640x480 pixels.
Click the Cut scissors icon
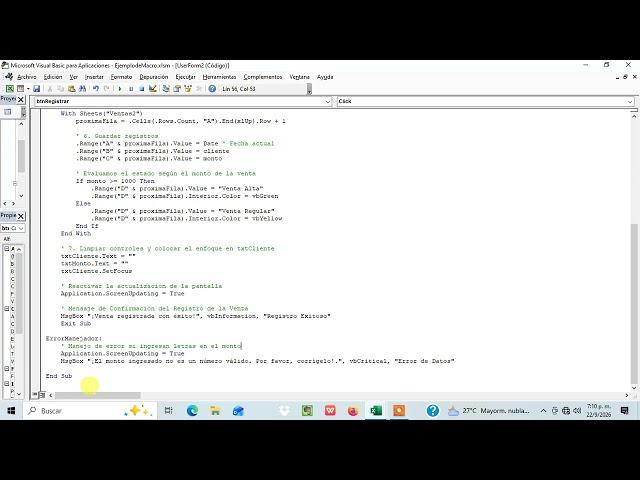click(x=50, y=89)
